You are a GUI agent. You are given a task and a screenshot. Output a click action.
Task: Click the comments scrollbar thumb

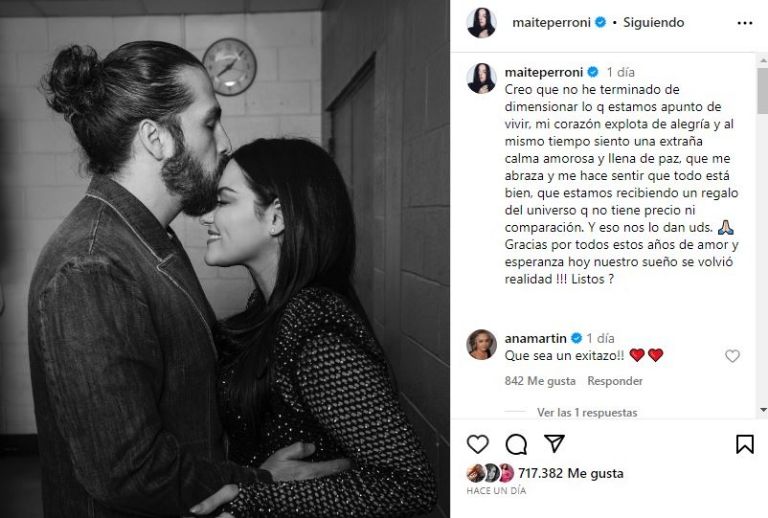(x=763, y=91)
